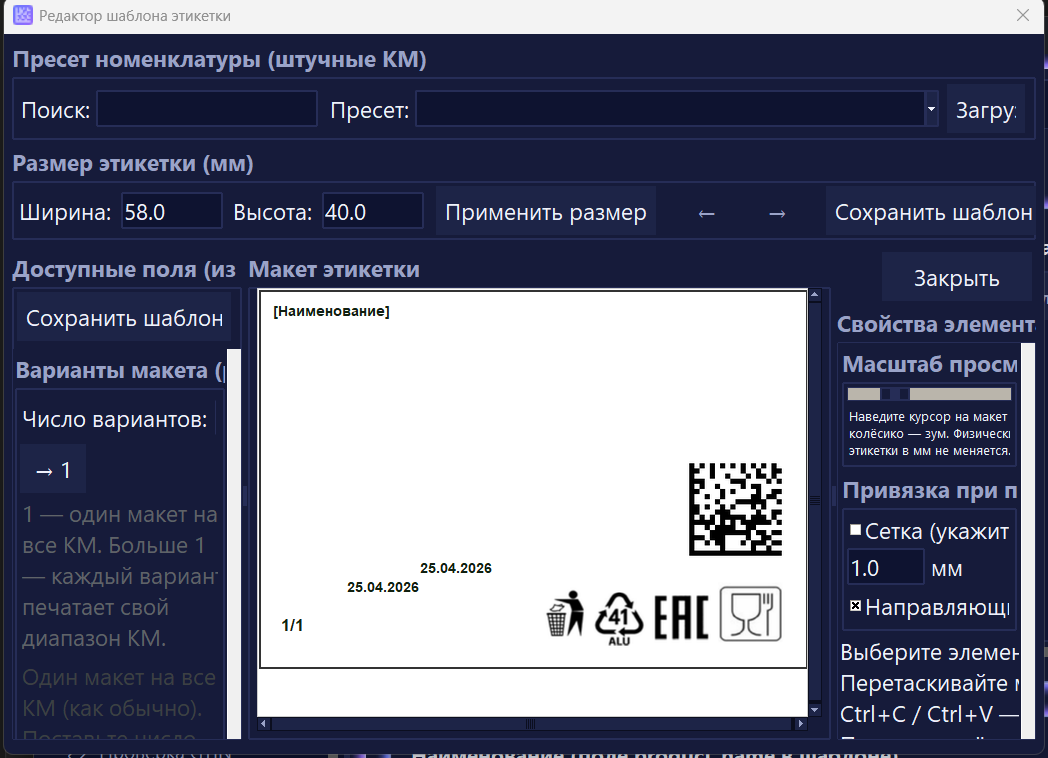The width and height of the screenshot is (1048, 758).
Task: Click the Загрузить preset button
Action: click(x=986, y=109)
